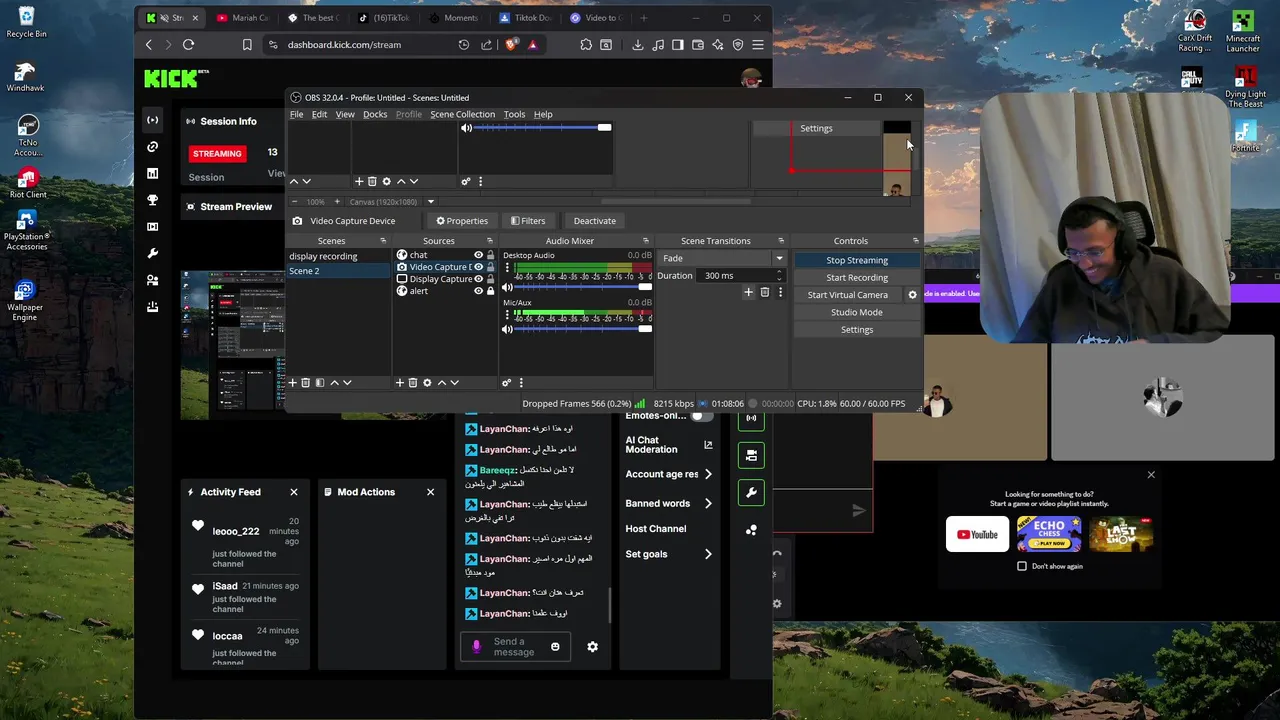Select display recording scene
Screen dimensions: 1280x720
click(x=323, y=256)
